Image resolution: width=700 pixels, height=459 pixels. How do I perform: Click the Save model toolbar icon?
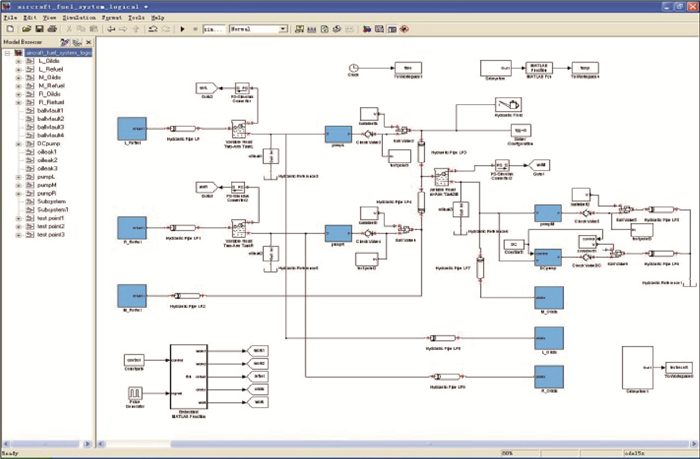[x=38, y=30]
